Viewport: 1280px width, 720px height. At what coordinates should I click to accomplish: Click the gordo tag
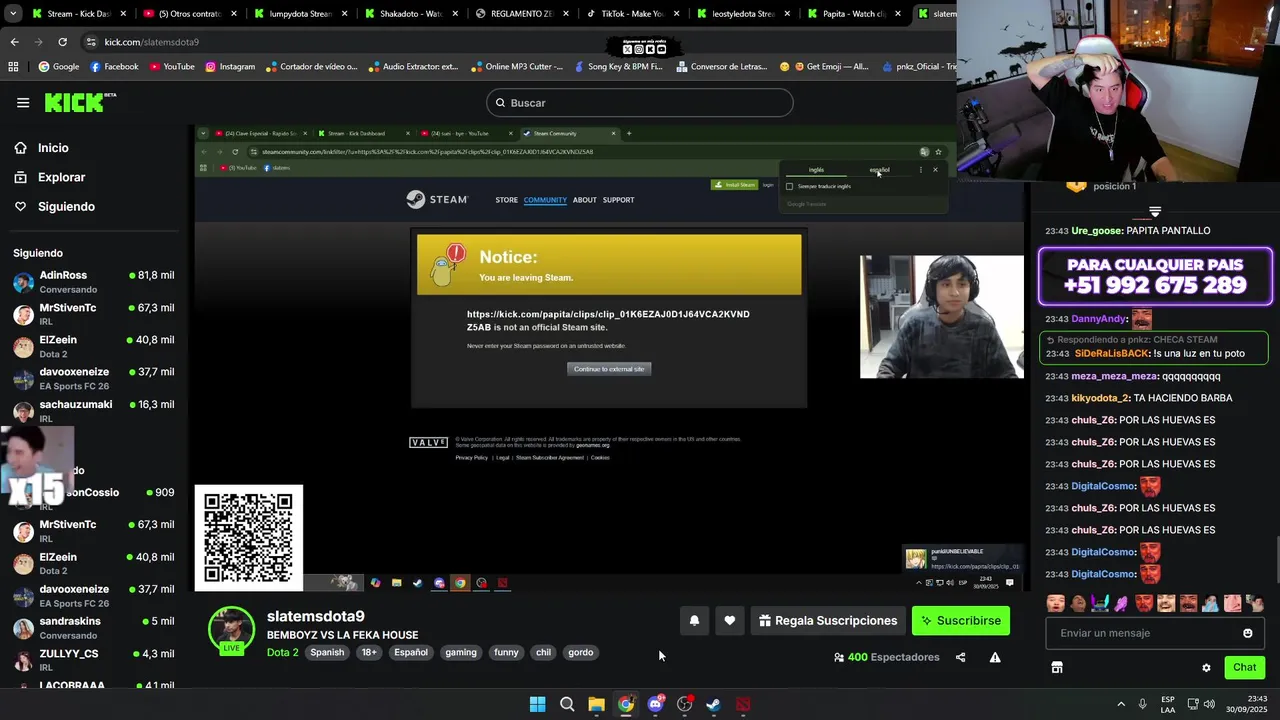[x=581, y=652]
